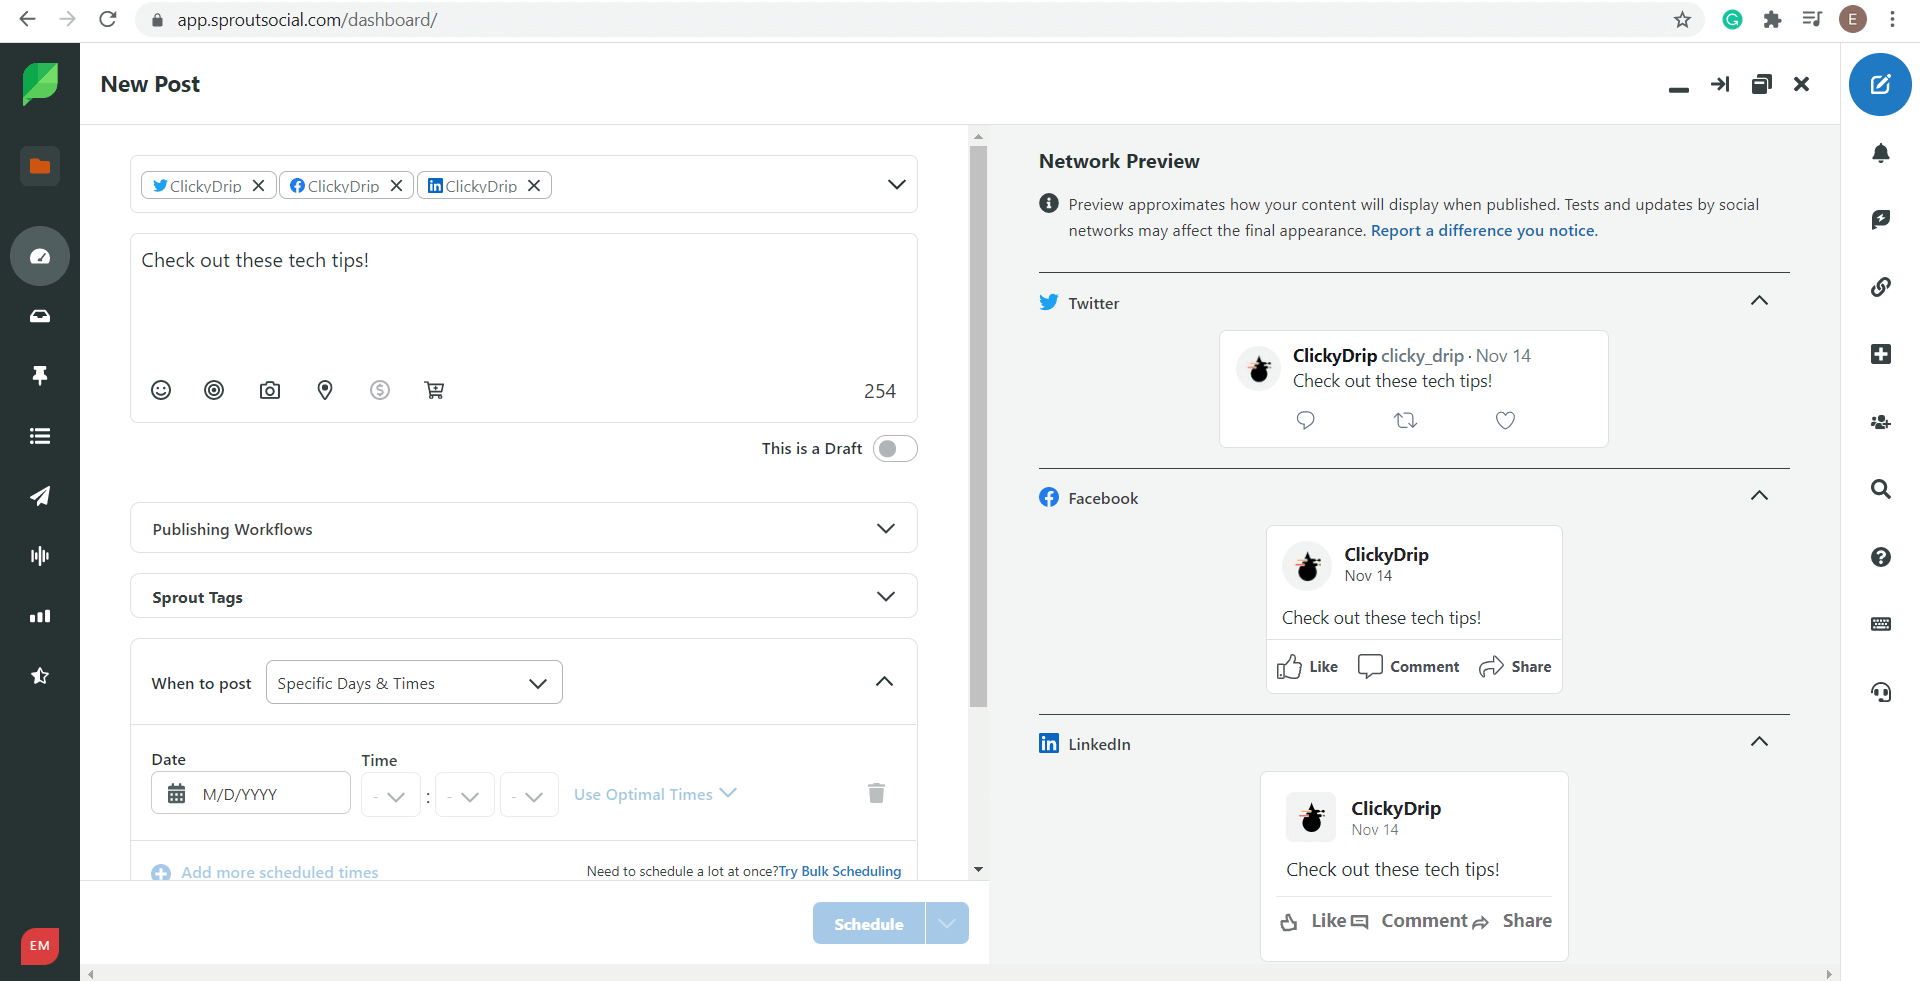This screenshot has height=981, width=1920.
Task: Click the composer vertical scrollbar
Action: (978, 425)
